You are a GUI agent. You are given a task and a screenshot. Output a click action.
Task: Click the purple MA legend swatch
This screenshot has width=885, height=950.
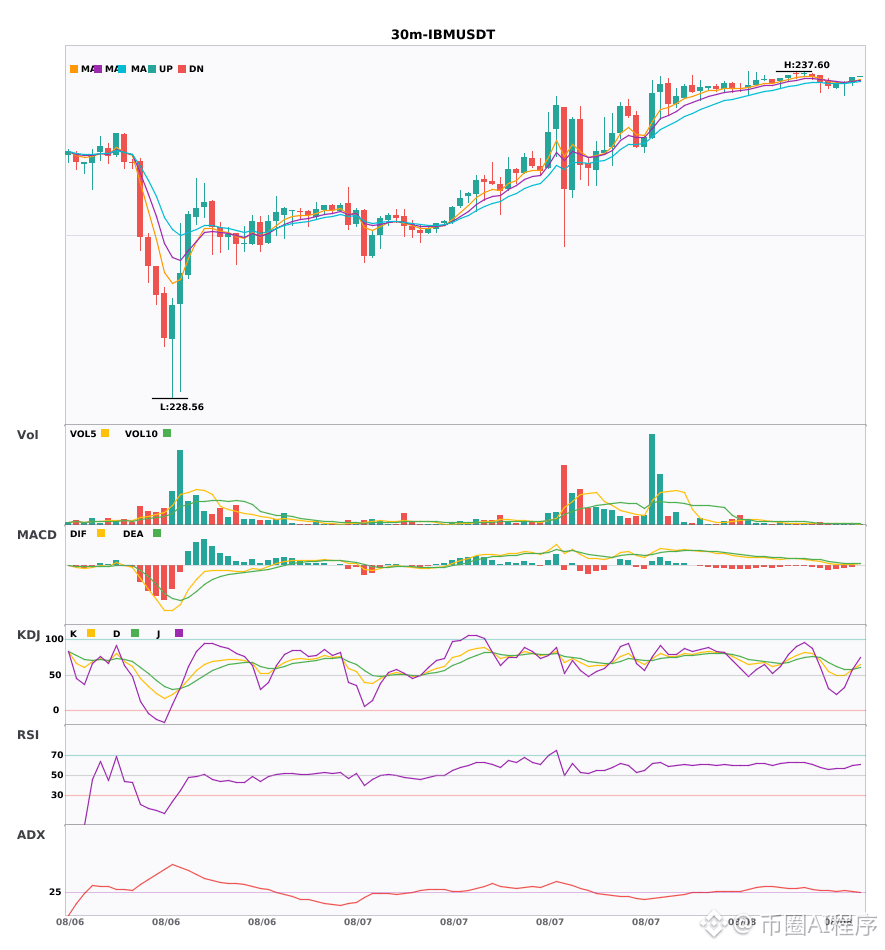pyautogui.click(x=98, y=69)
